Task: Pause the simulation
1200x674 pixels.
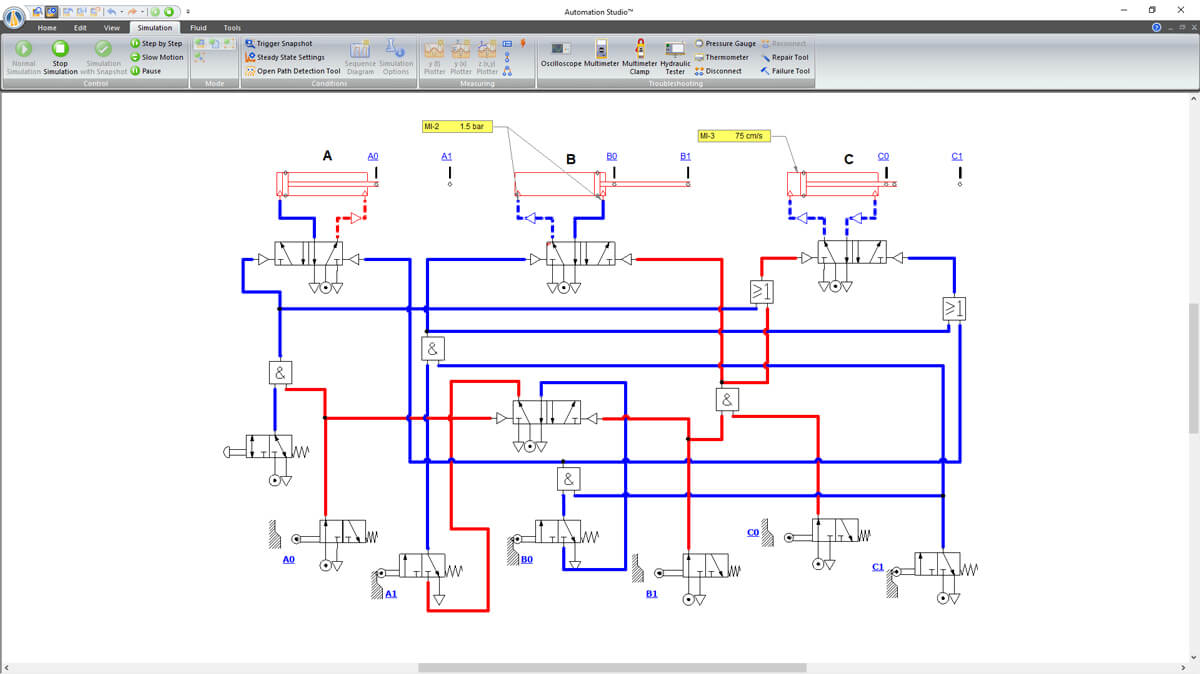Action: (146, 71)
